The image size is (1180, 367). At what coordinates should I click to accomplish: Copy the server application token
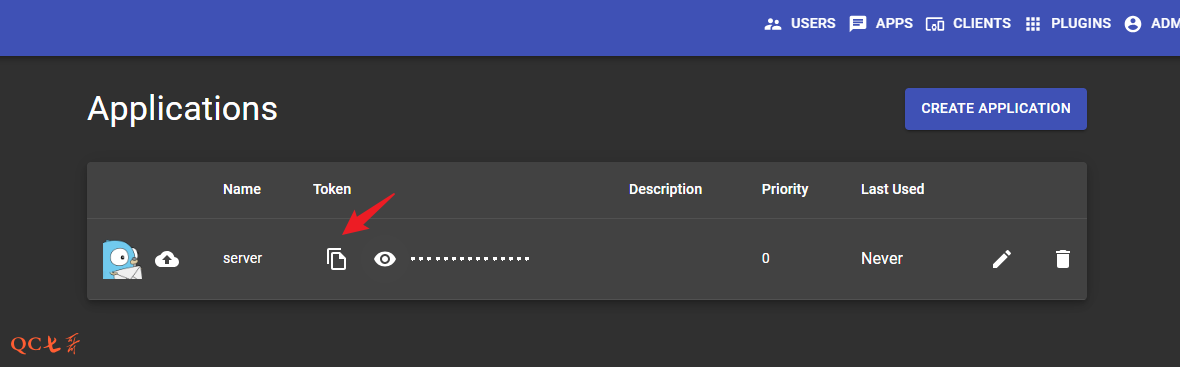click(x=336, y=259)
